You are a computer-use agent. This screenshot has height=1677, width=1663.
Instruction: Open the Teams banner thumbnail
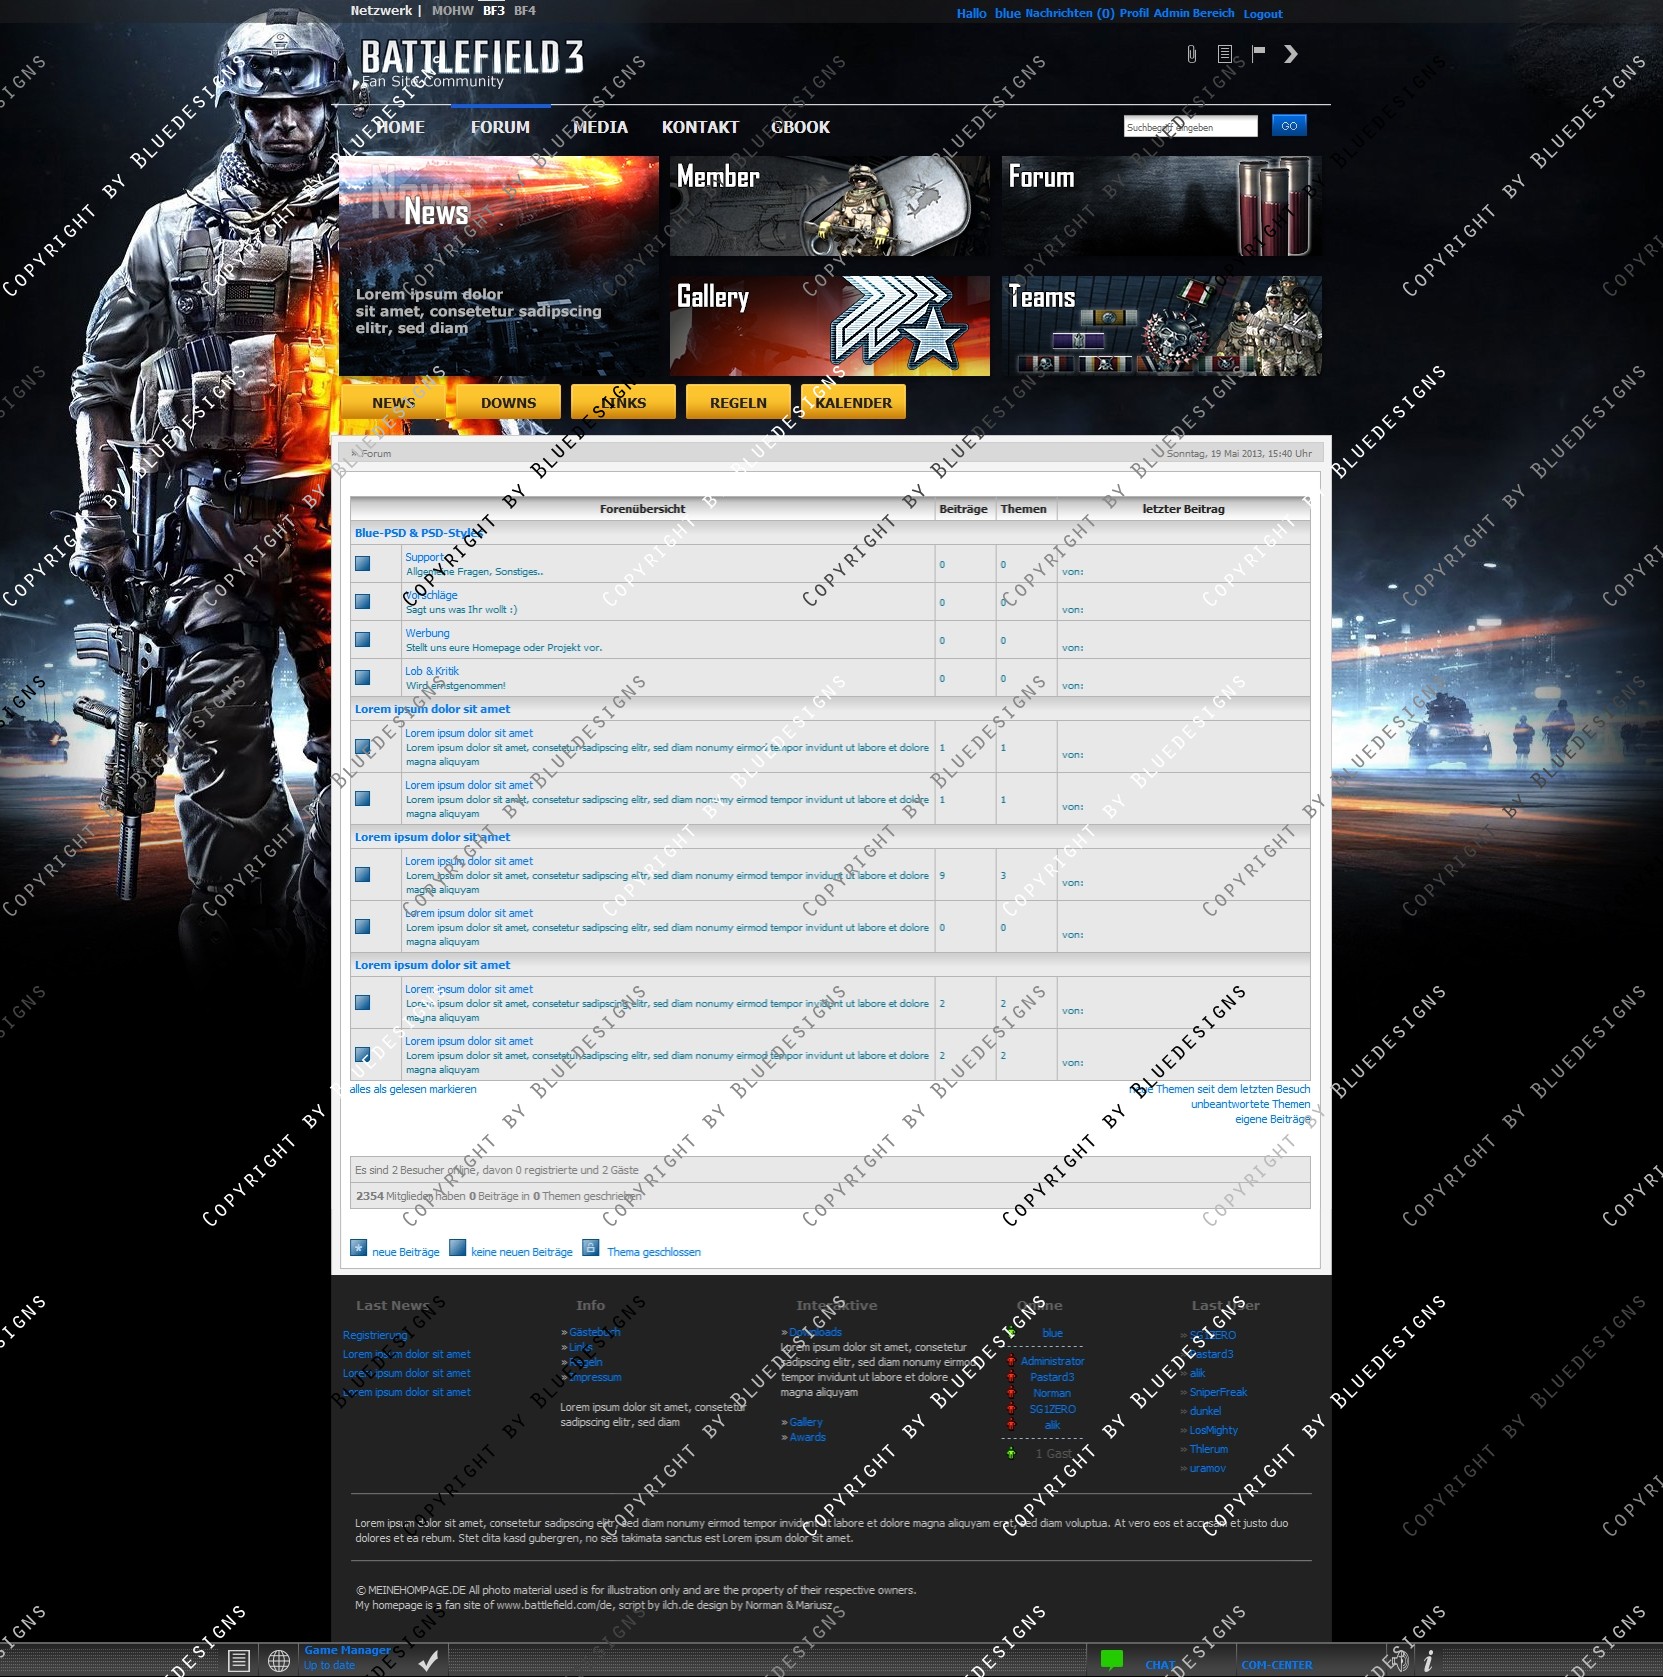tap(1161, 326)
